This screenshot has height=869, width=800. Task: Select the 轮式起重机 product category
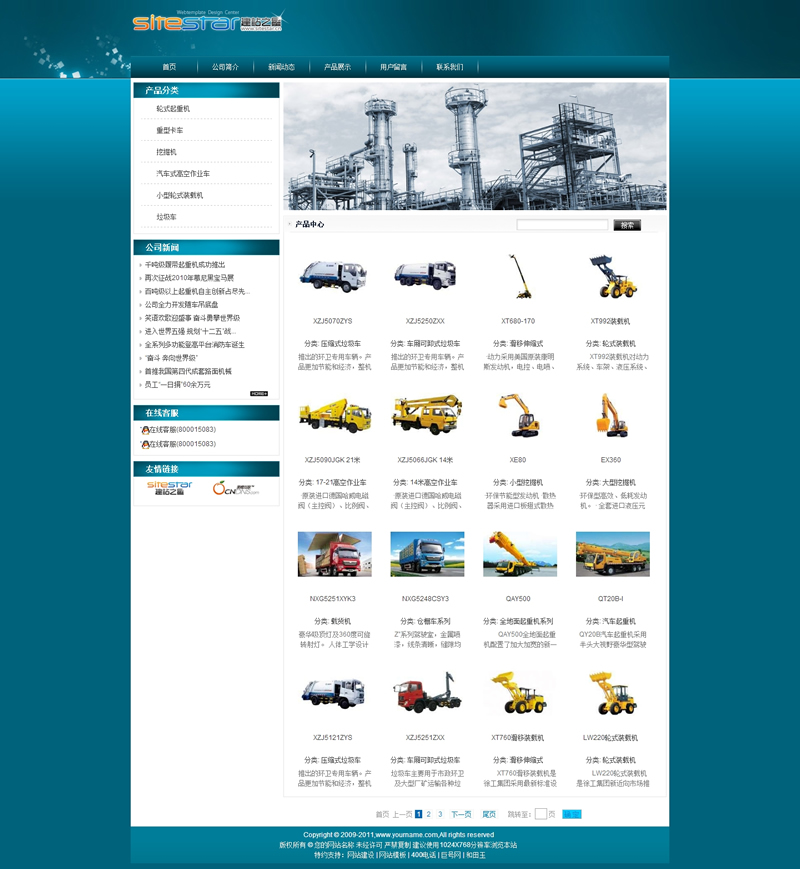[173, 108]
